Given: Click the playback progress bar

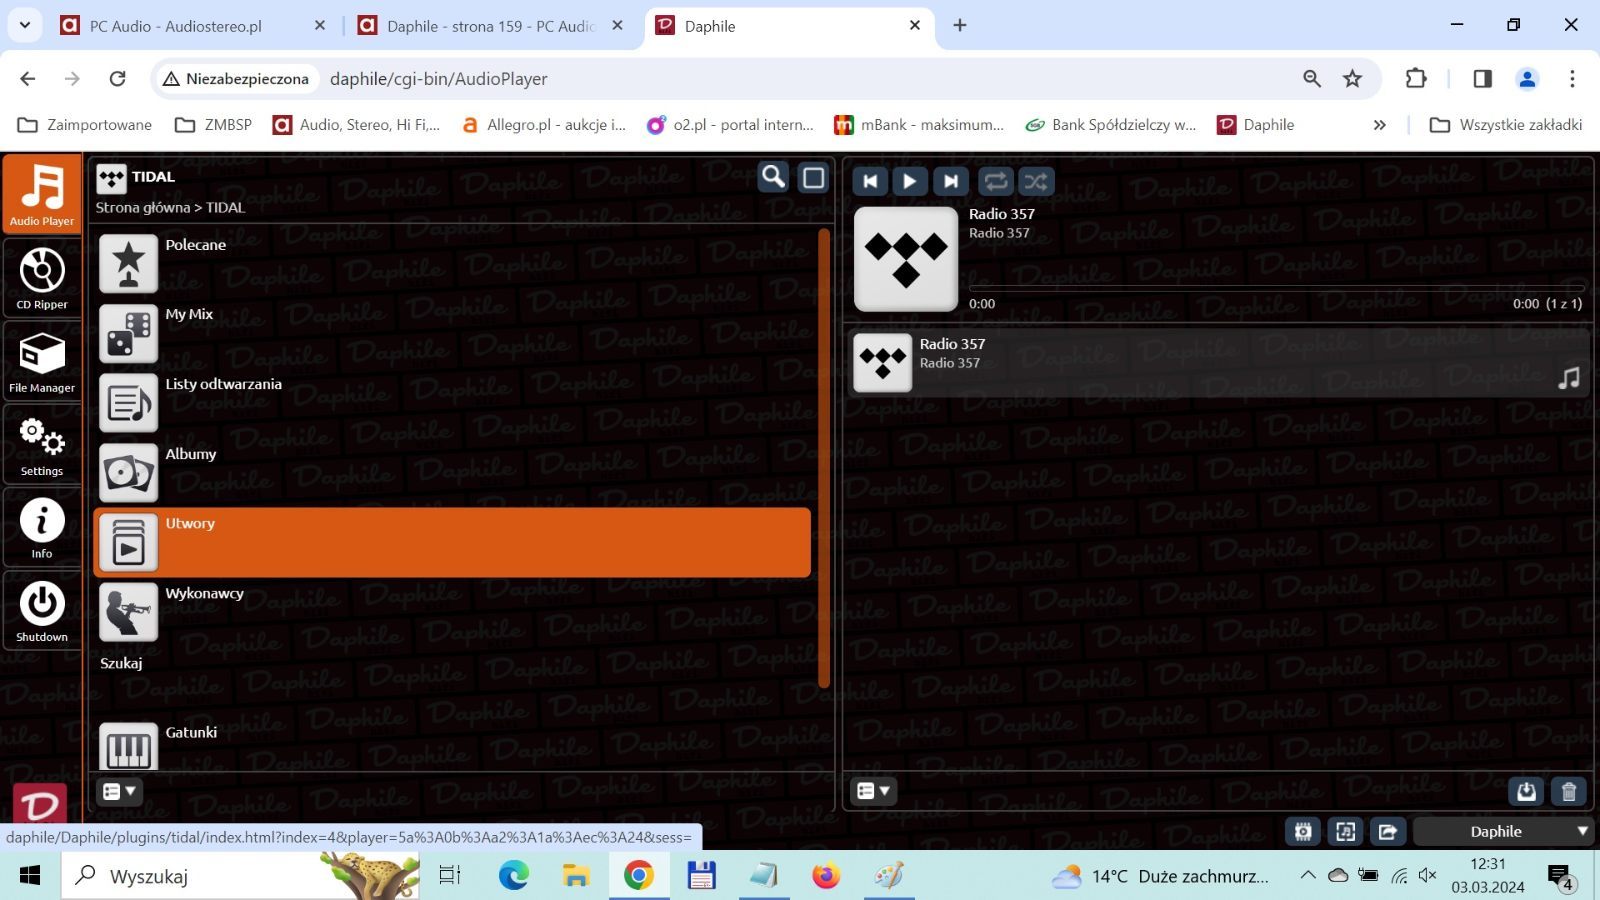Looking at the screenshot, I should click(1275, 288).
